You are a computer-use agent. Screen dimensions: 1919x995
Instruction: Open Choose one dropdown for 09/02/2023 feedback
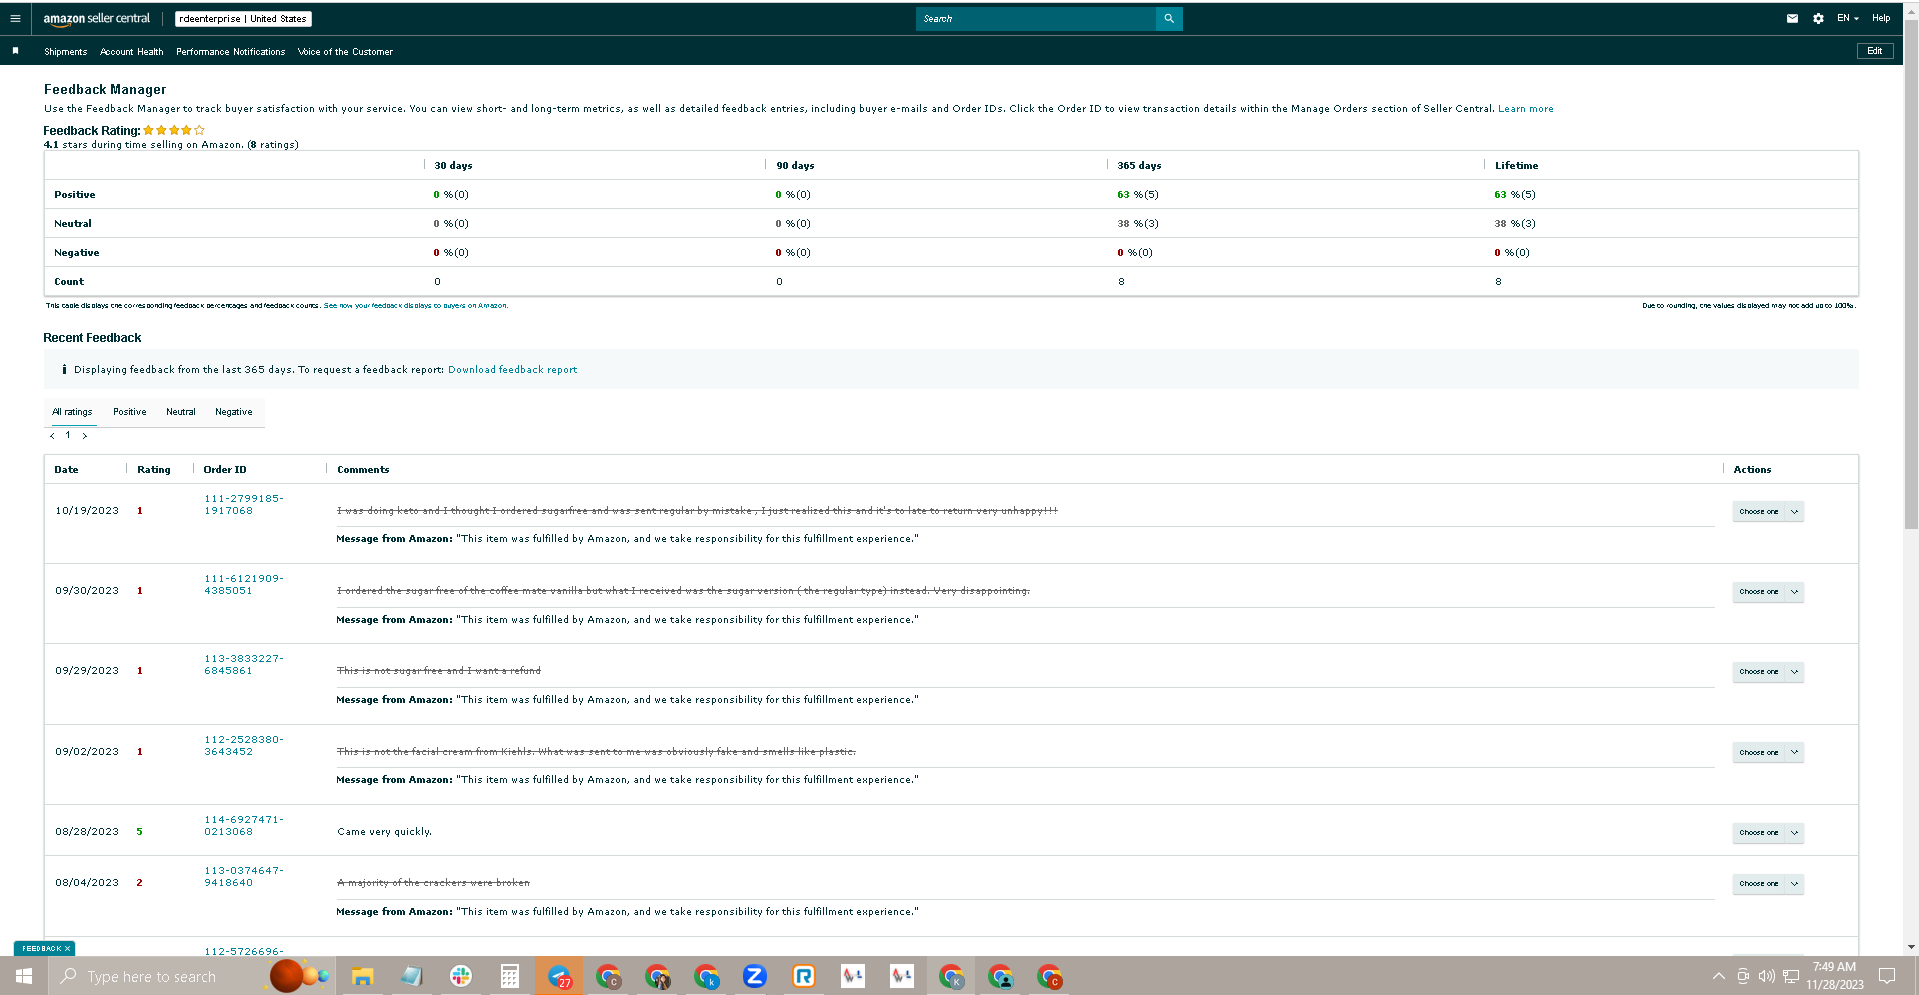pyautogui.click(x=1768, y=753)
